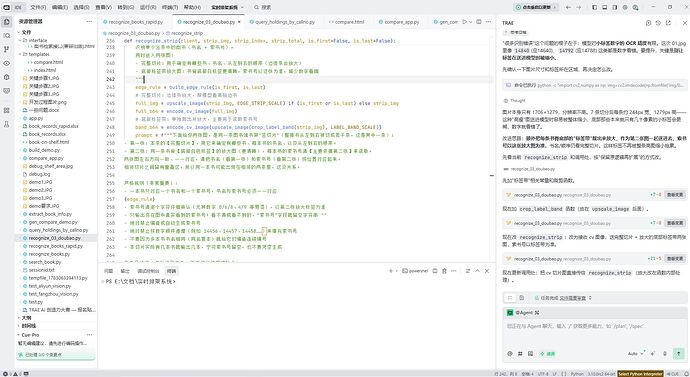Open the File(F) menu

coord(38,7)
